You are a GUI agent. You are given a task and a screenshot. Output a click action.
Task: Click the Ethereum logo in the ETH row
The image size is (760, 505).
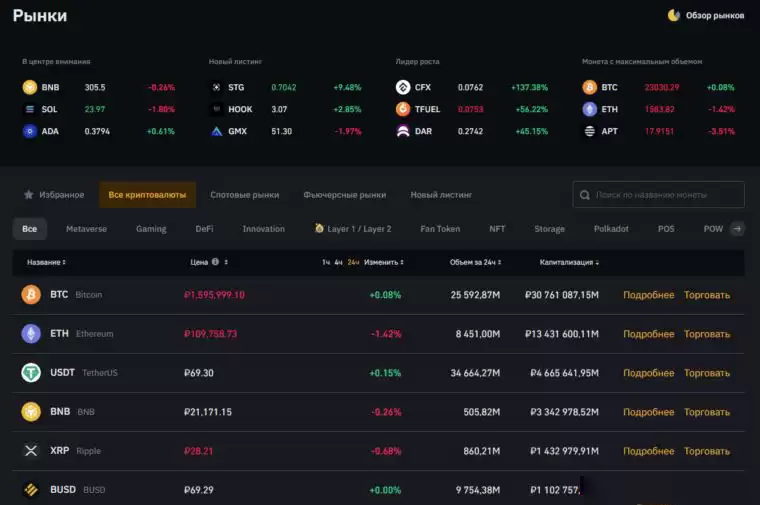click(31, 334)
